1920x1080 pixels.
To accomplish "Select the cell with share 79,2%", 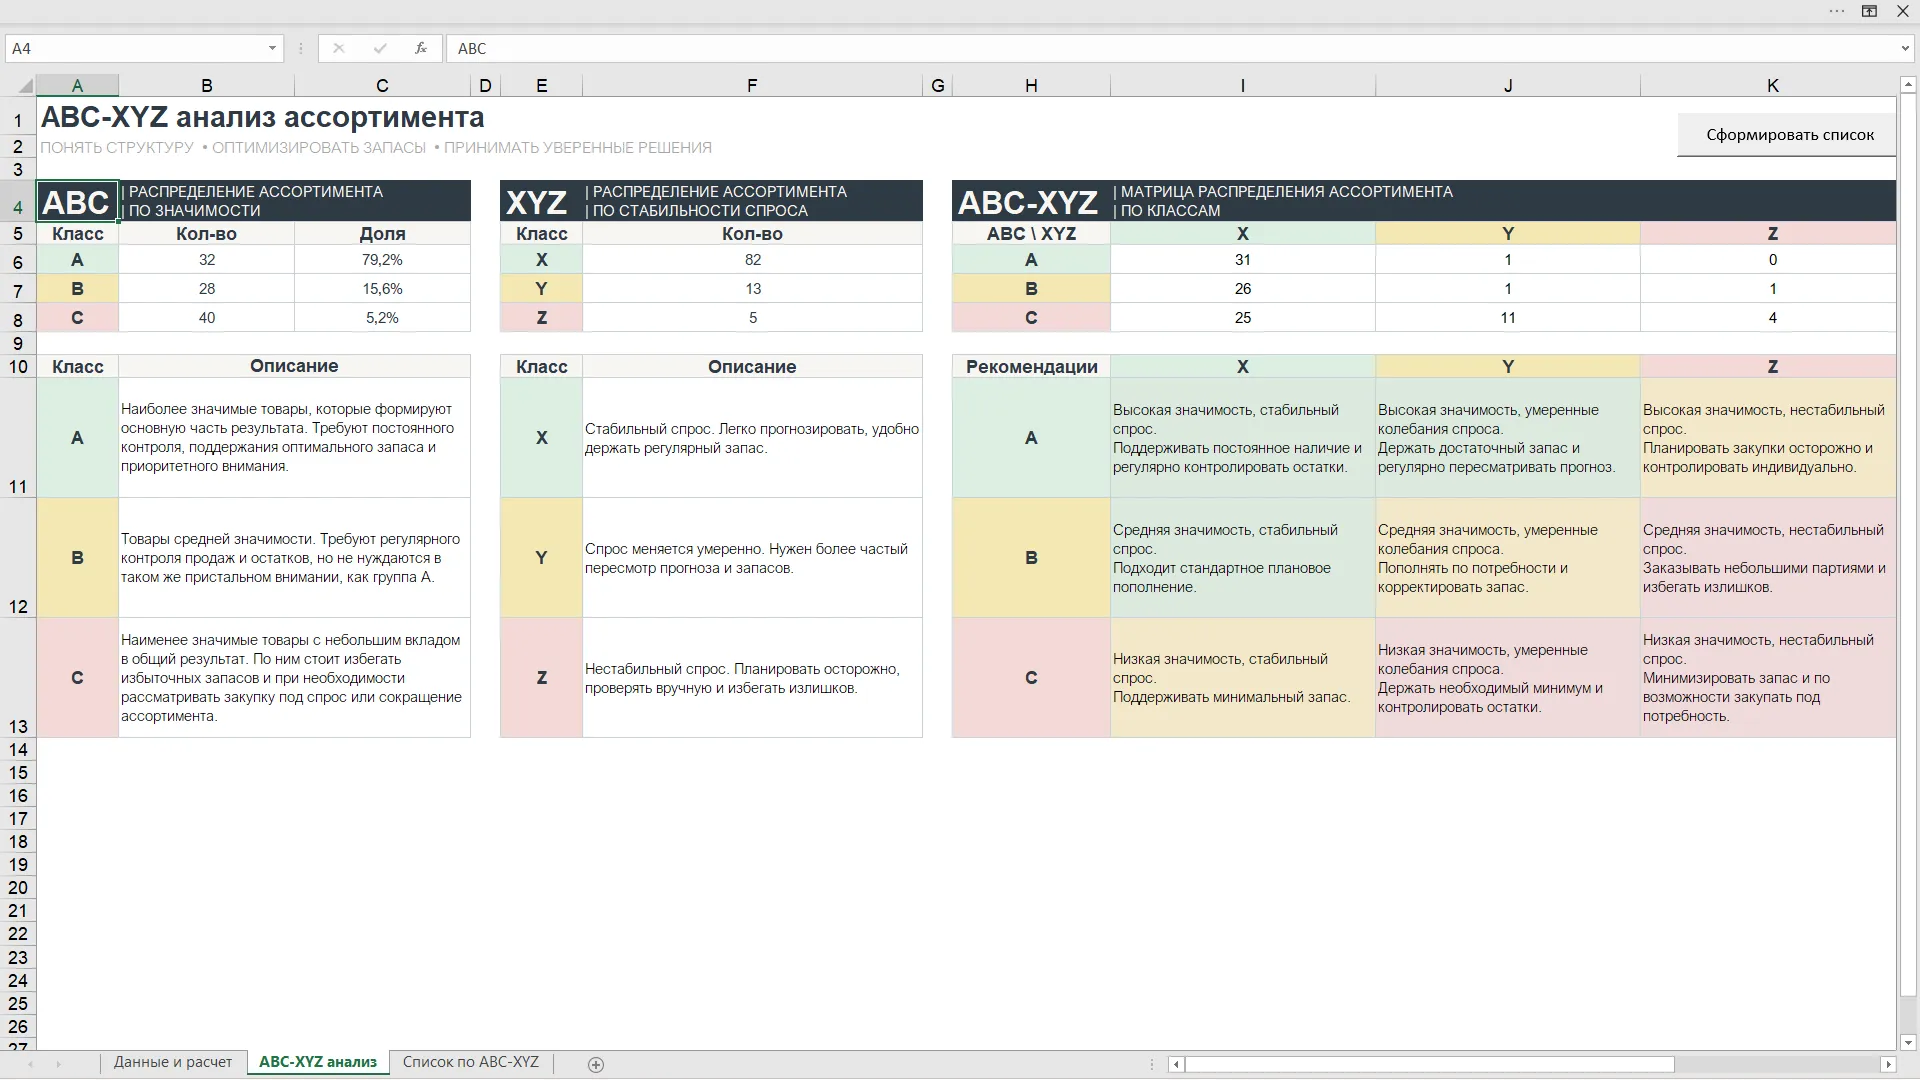I will point(382,260).
